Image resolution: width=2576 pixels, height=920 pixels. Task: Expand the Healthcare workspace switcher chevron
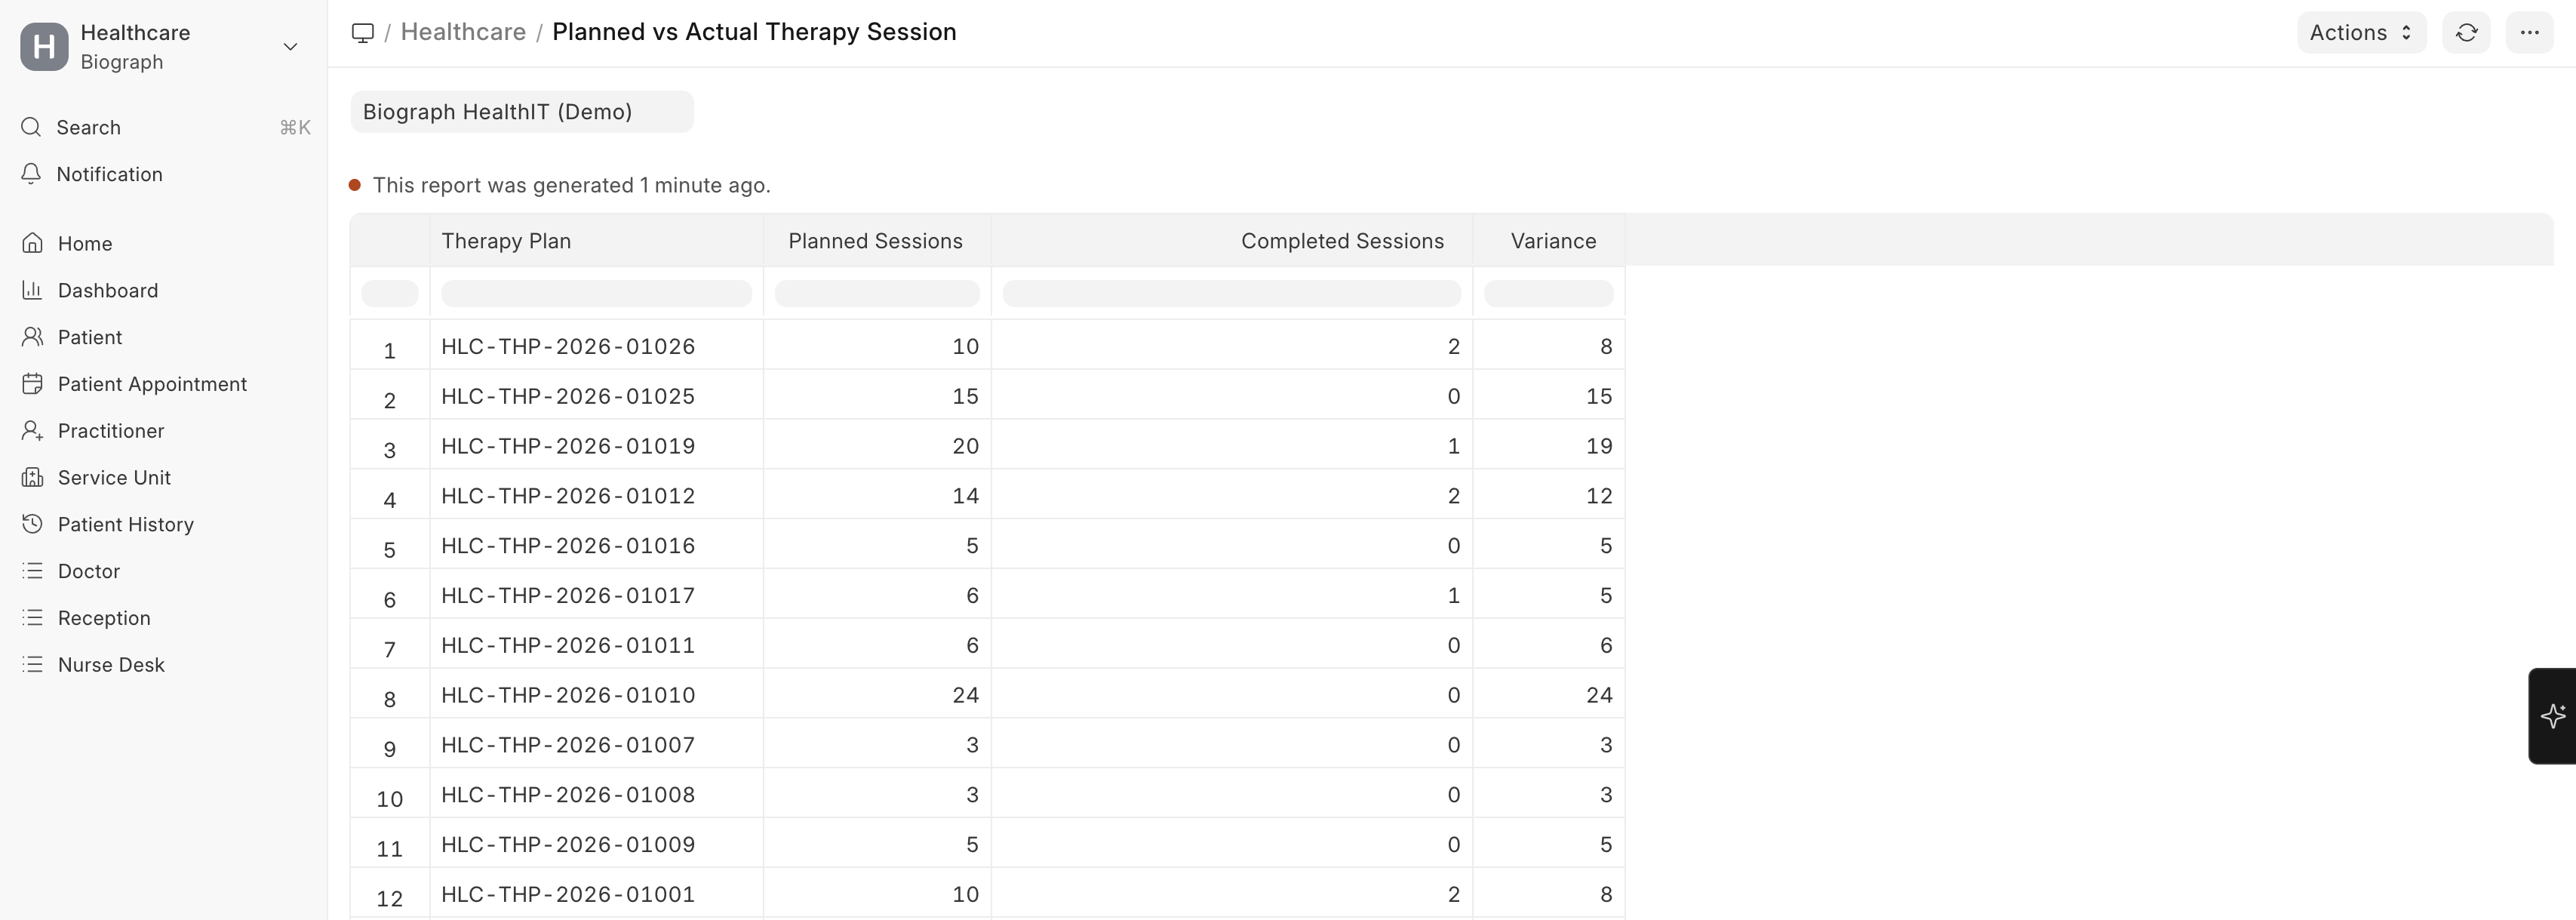(290, 47)
